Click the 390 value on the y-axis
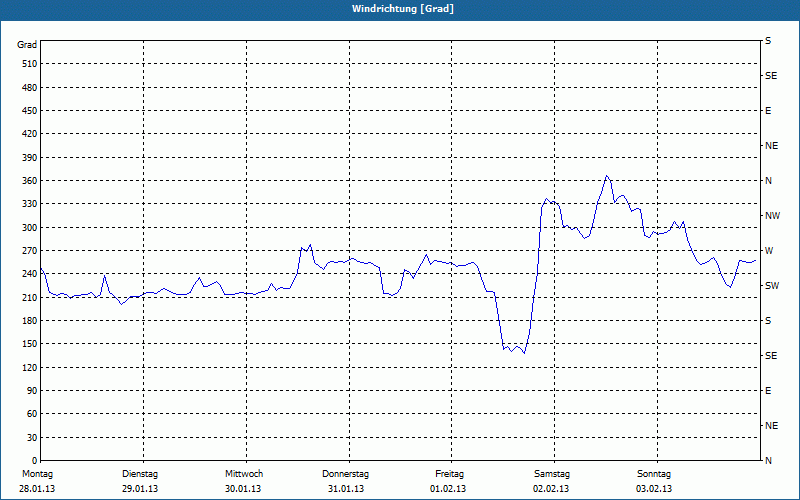 [x=30, y=157]
